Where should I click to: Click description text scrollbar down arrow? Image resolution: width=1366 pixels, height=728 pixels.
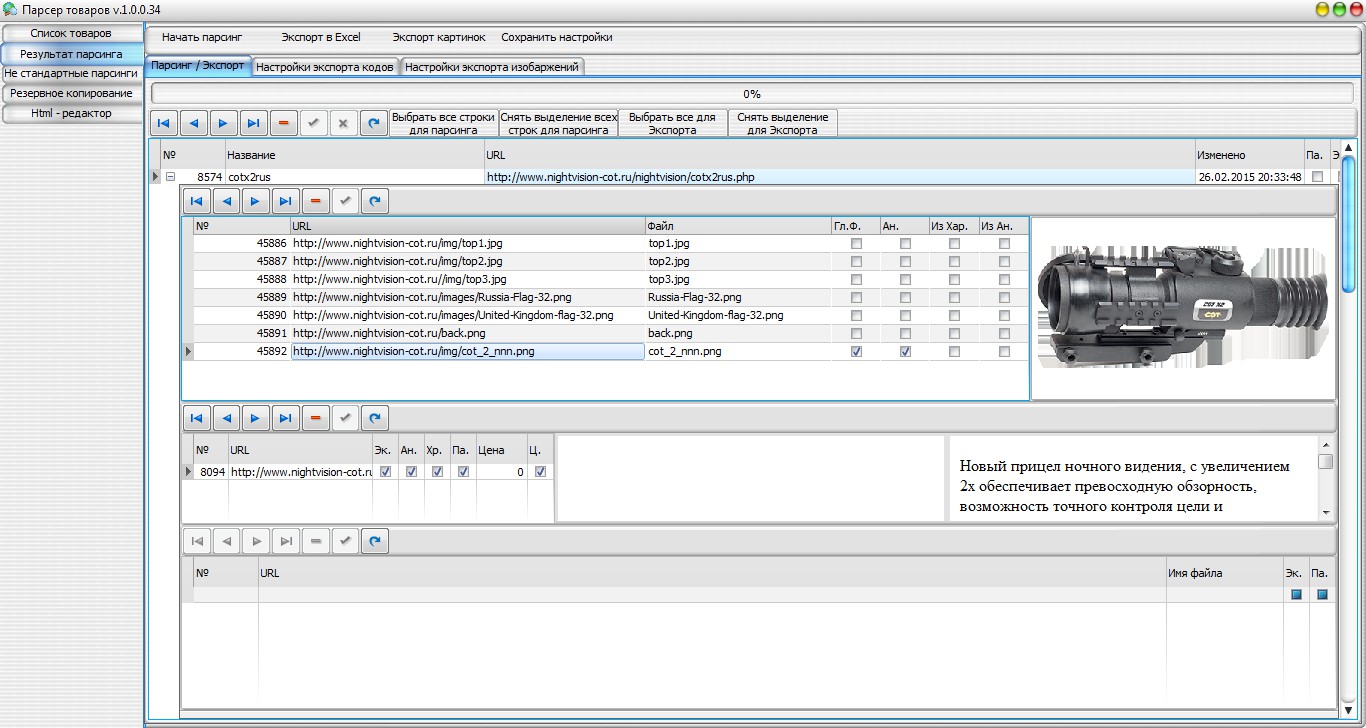point(1326,513)
